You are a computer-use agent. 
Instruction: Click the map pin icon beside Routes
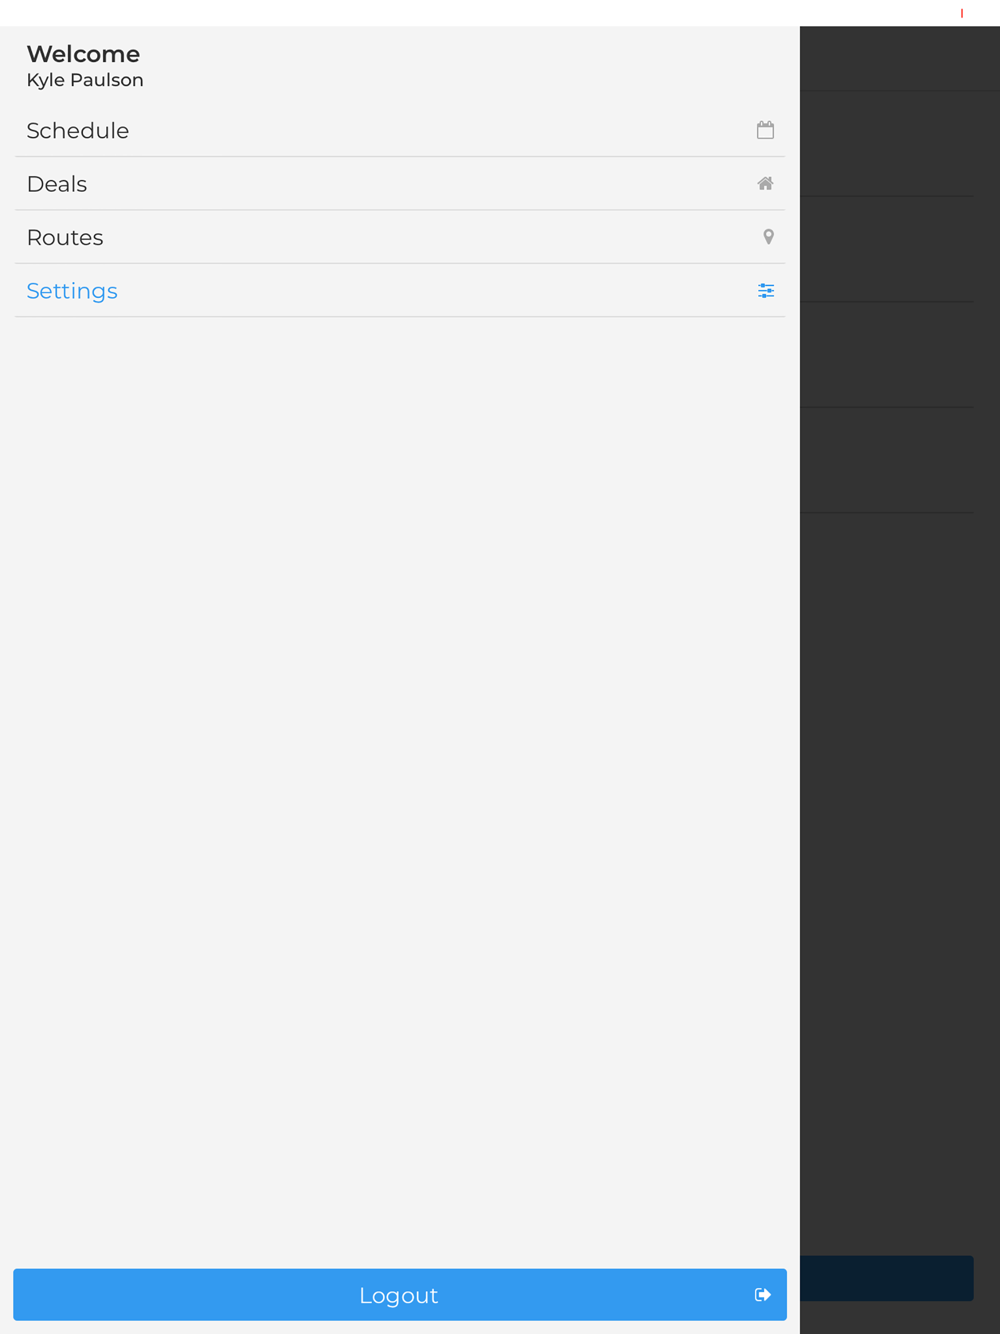pyautogui.click(x=768, y=237)
